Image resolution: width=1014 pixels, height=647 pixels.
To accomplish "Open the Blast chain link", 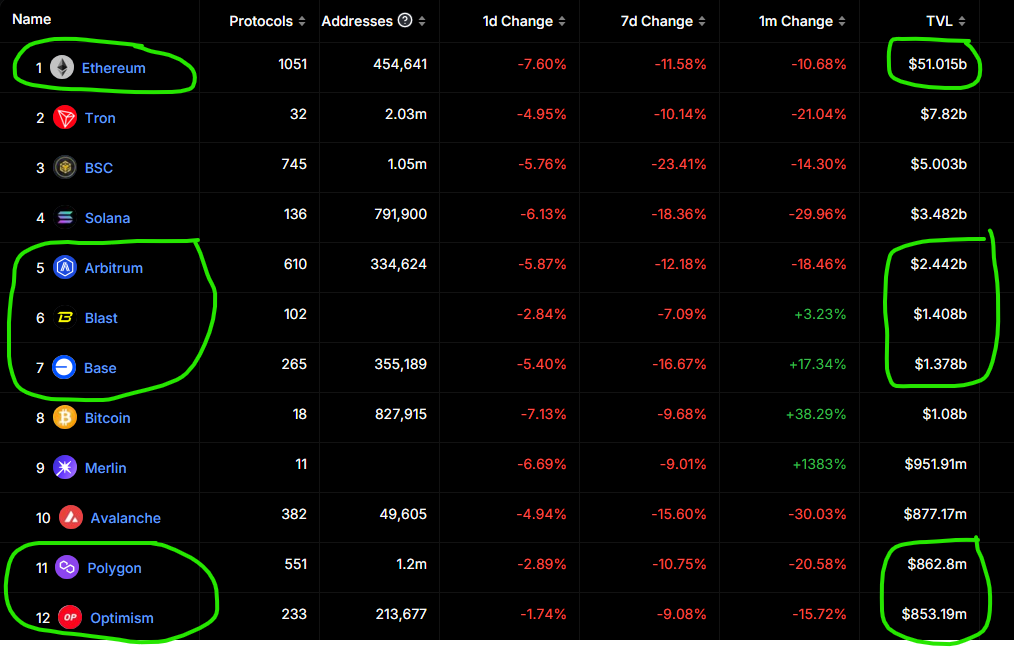I will [x=101, y=318].
